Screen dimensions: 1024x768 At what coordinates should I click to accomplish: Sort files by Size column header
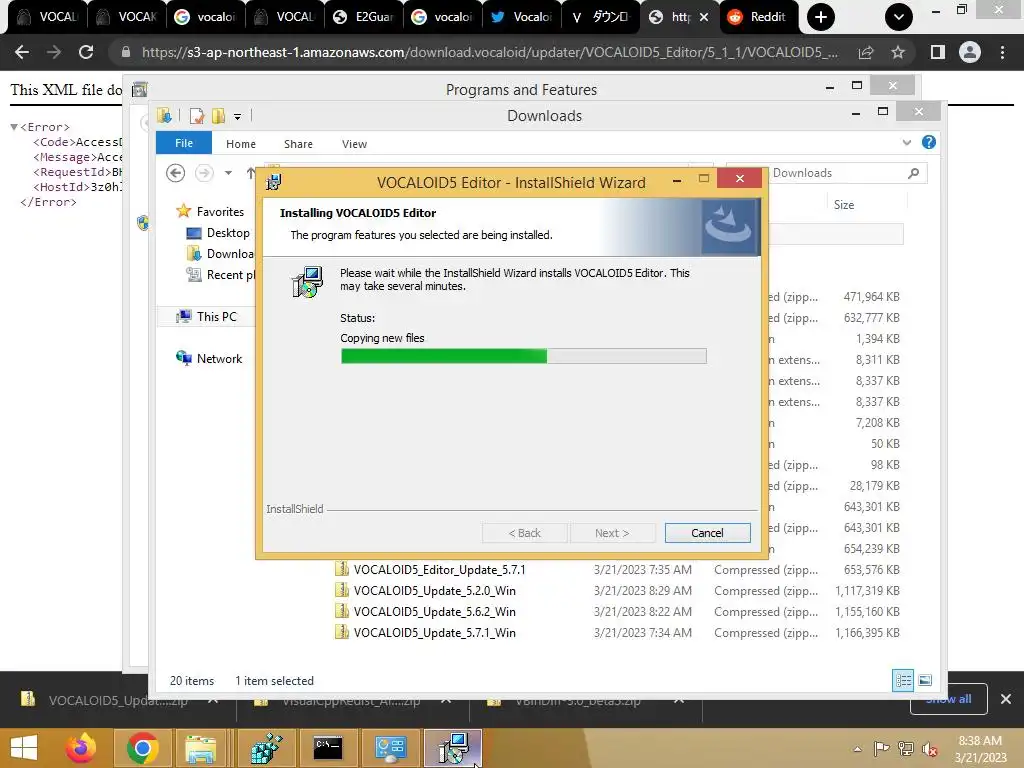coord(843,204)
